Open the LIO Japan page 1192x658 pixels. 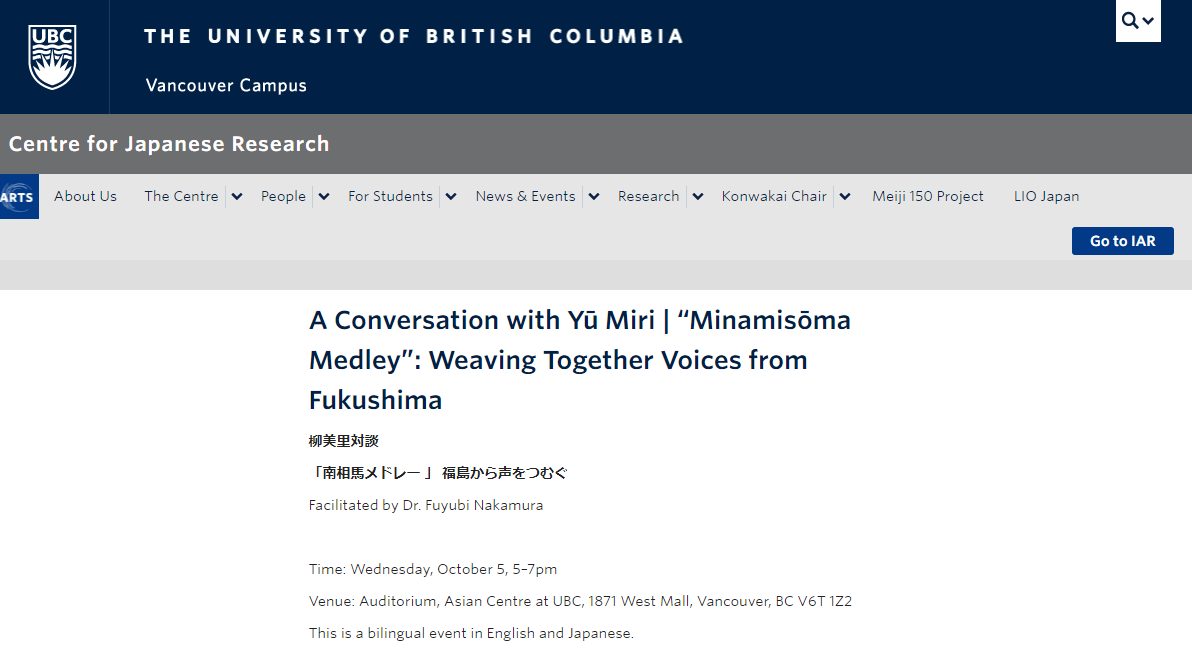point(1046,196)
